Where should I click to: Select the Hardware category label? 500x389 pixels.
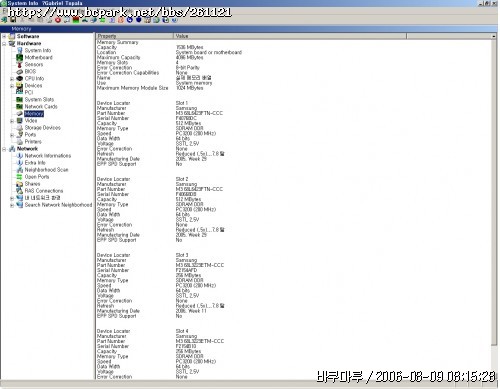tap(29, 43)
